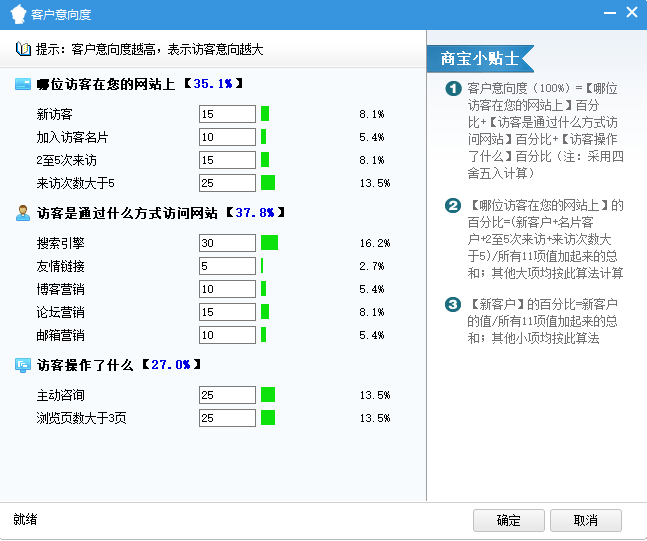Click the 35.1% section percentage
The image size is (647, 541).
click(x=213, y=84)
